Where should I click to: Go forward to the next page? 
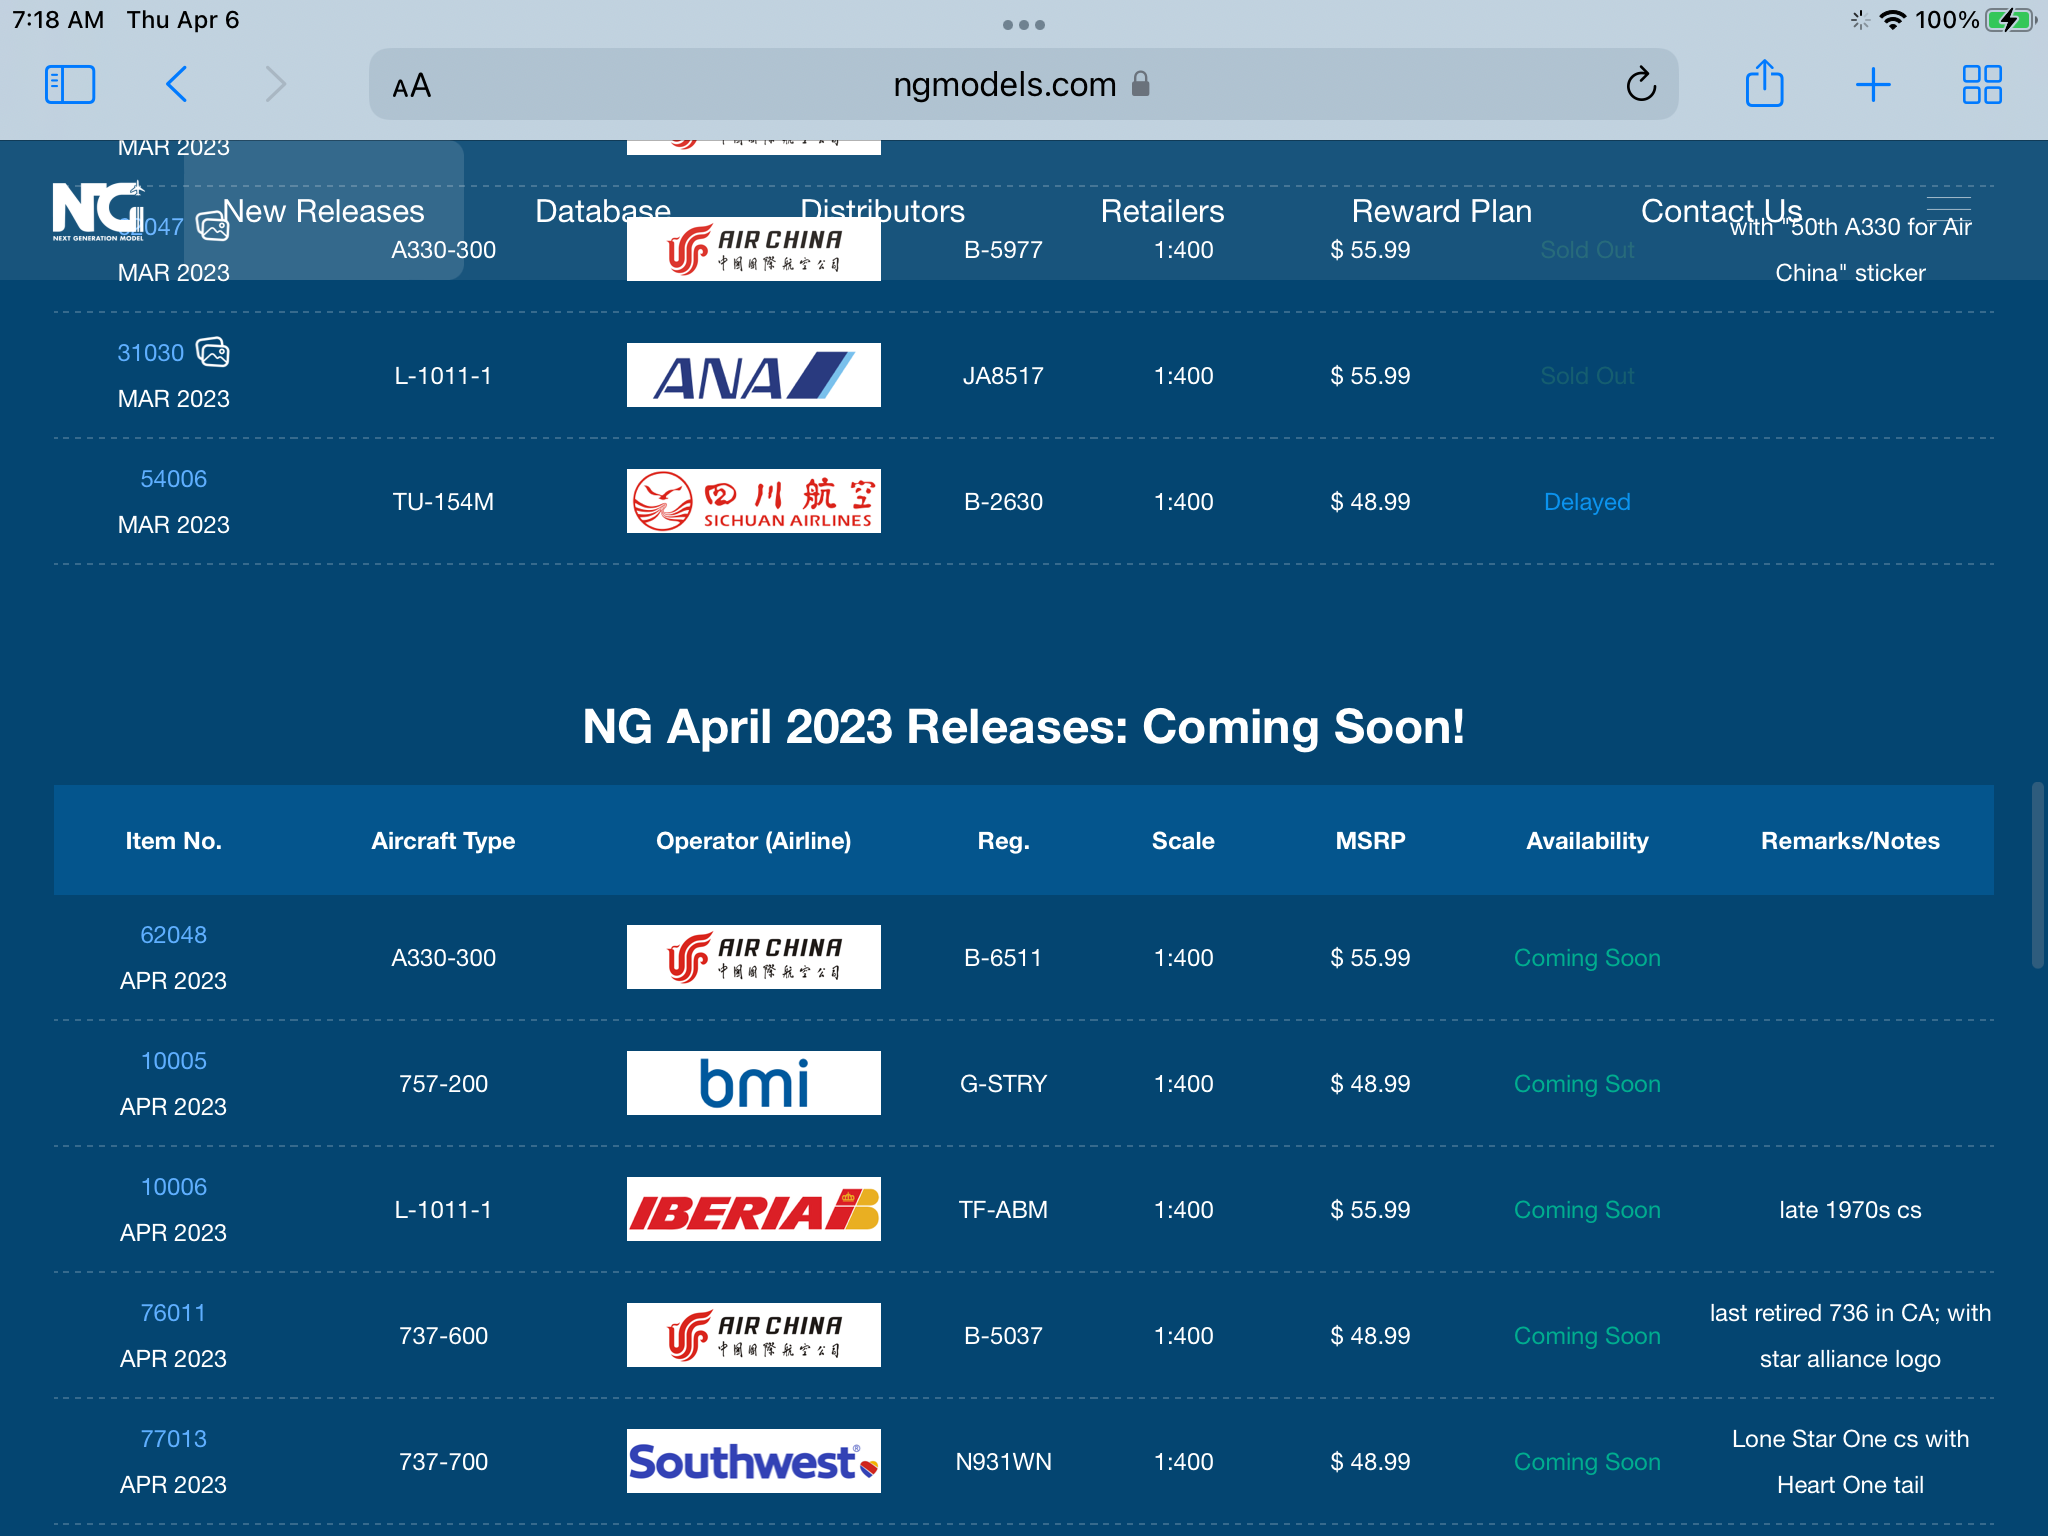coord(276,85)
